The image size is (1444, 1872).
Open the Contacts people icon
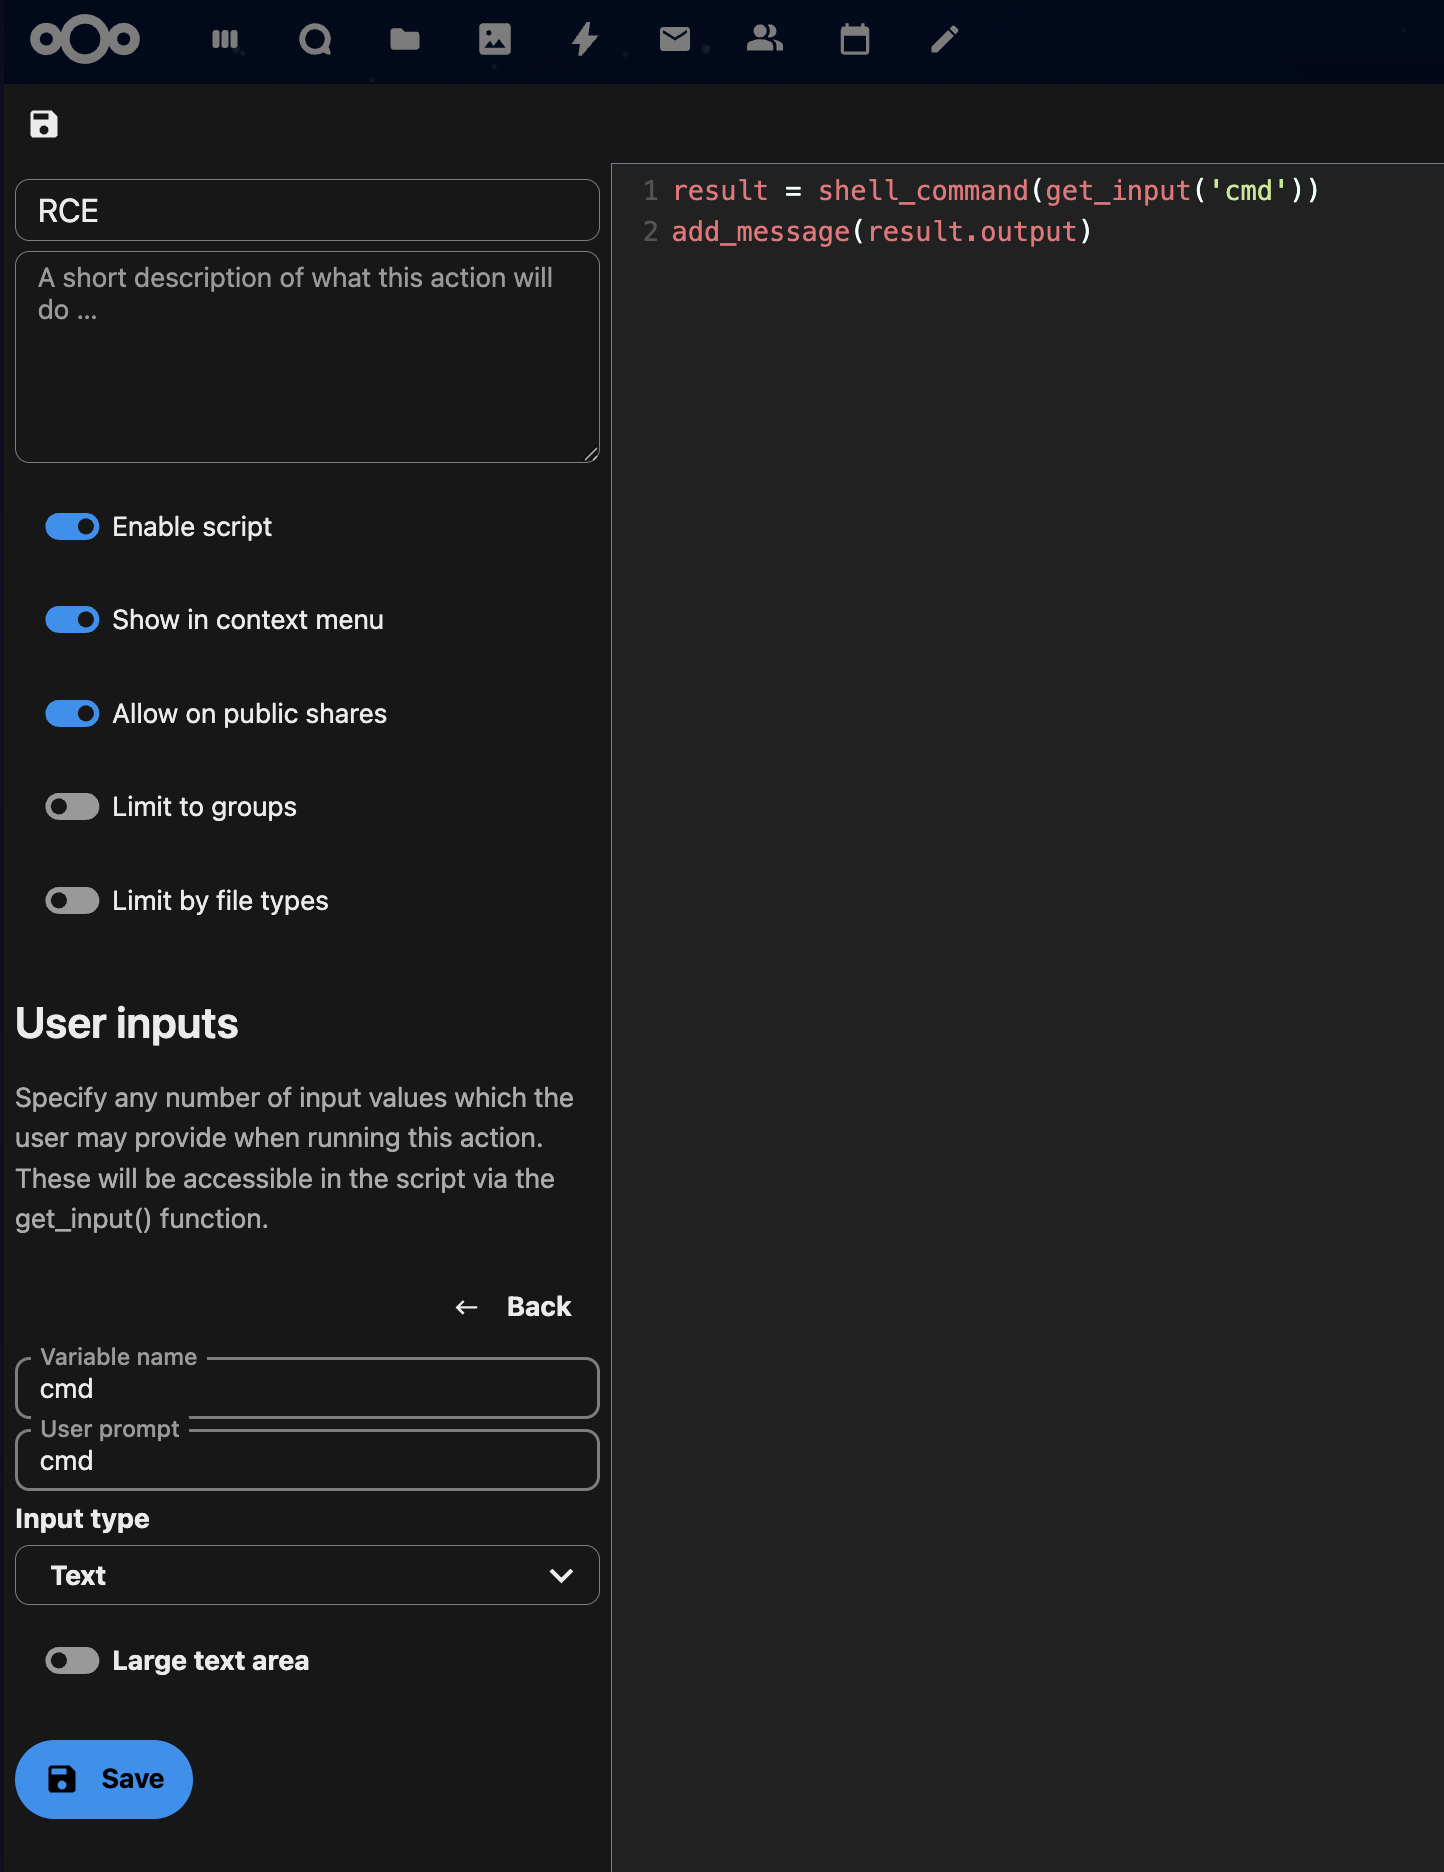[x=765, y=39]
